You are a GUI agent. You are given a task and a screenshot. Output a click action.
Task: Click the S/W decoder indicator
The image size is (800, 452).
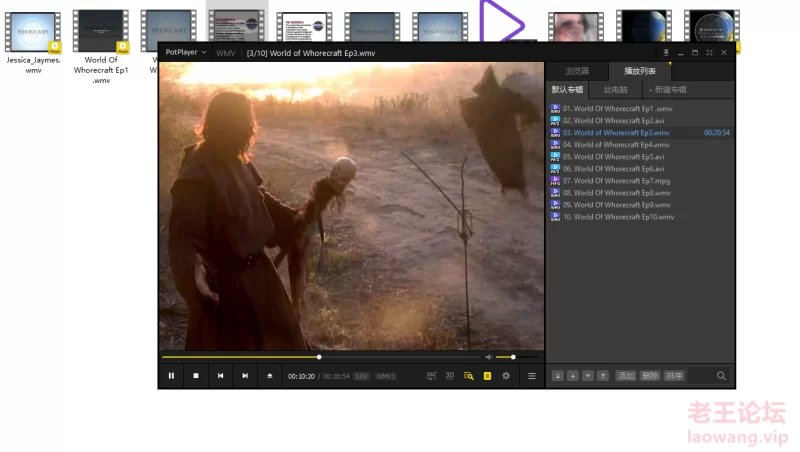pos(361,376)
